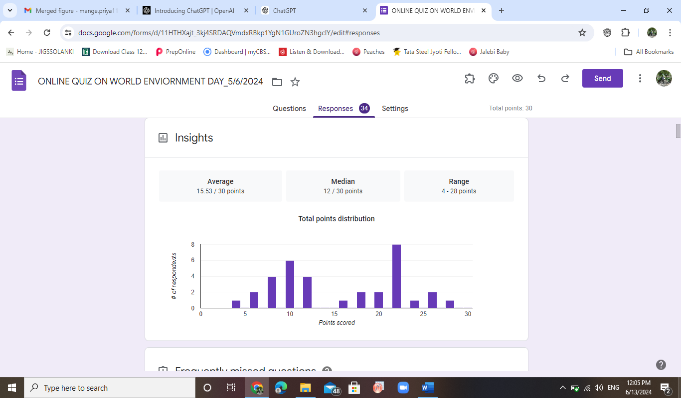Open Microsoft Edge from taskbar
The image size is (681, 398).
[281, 388]
